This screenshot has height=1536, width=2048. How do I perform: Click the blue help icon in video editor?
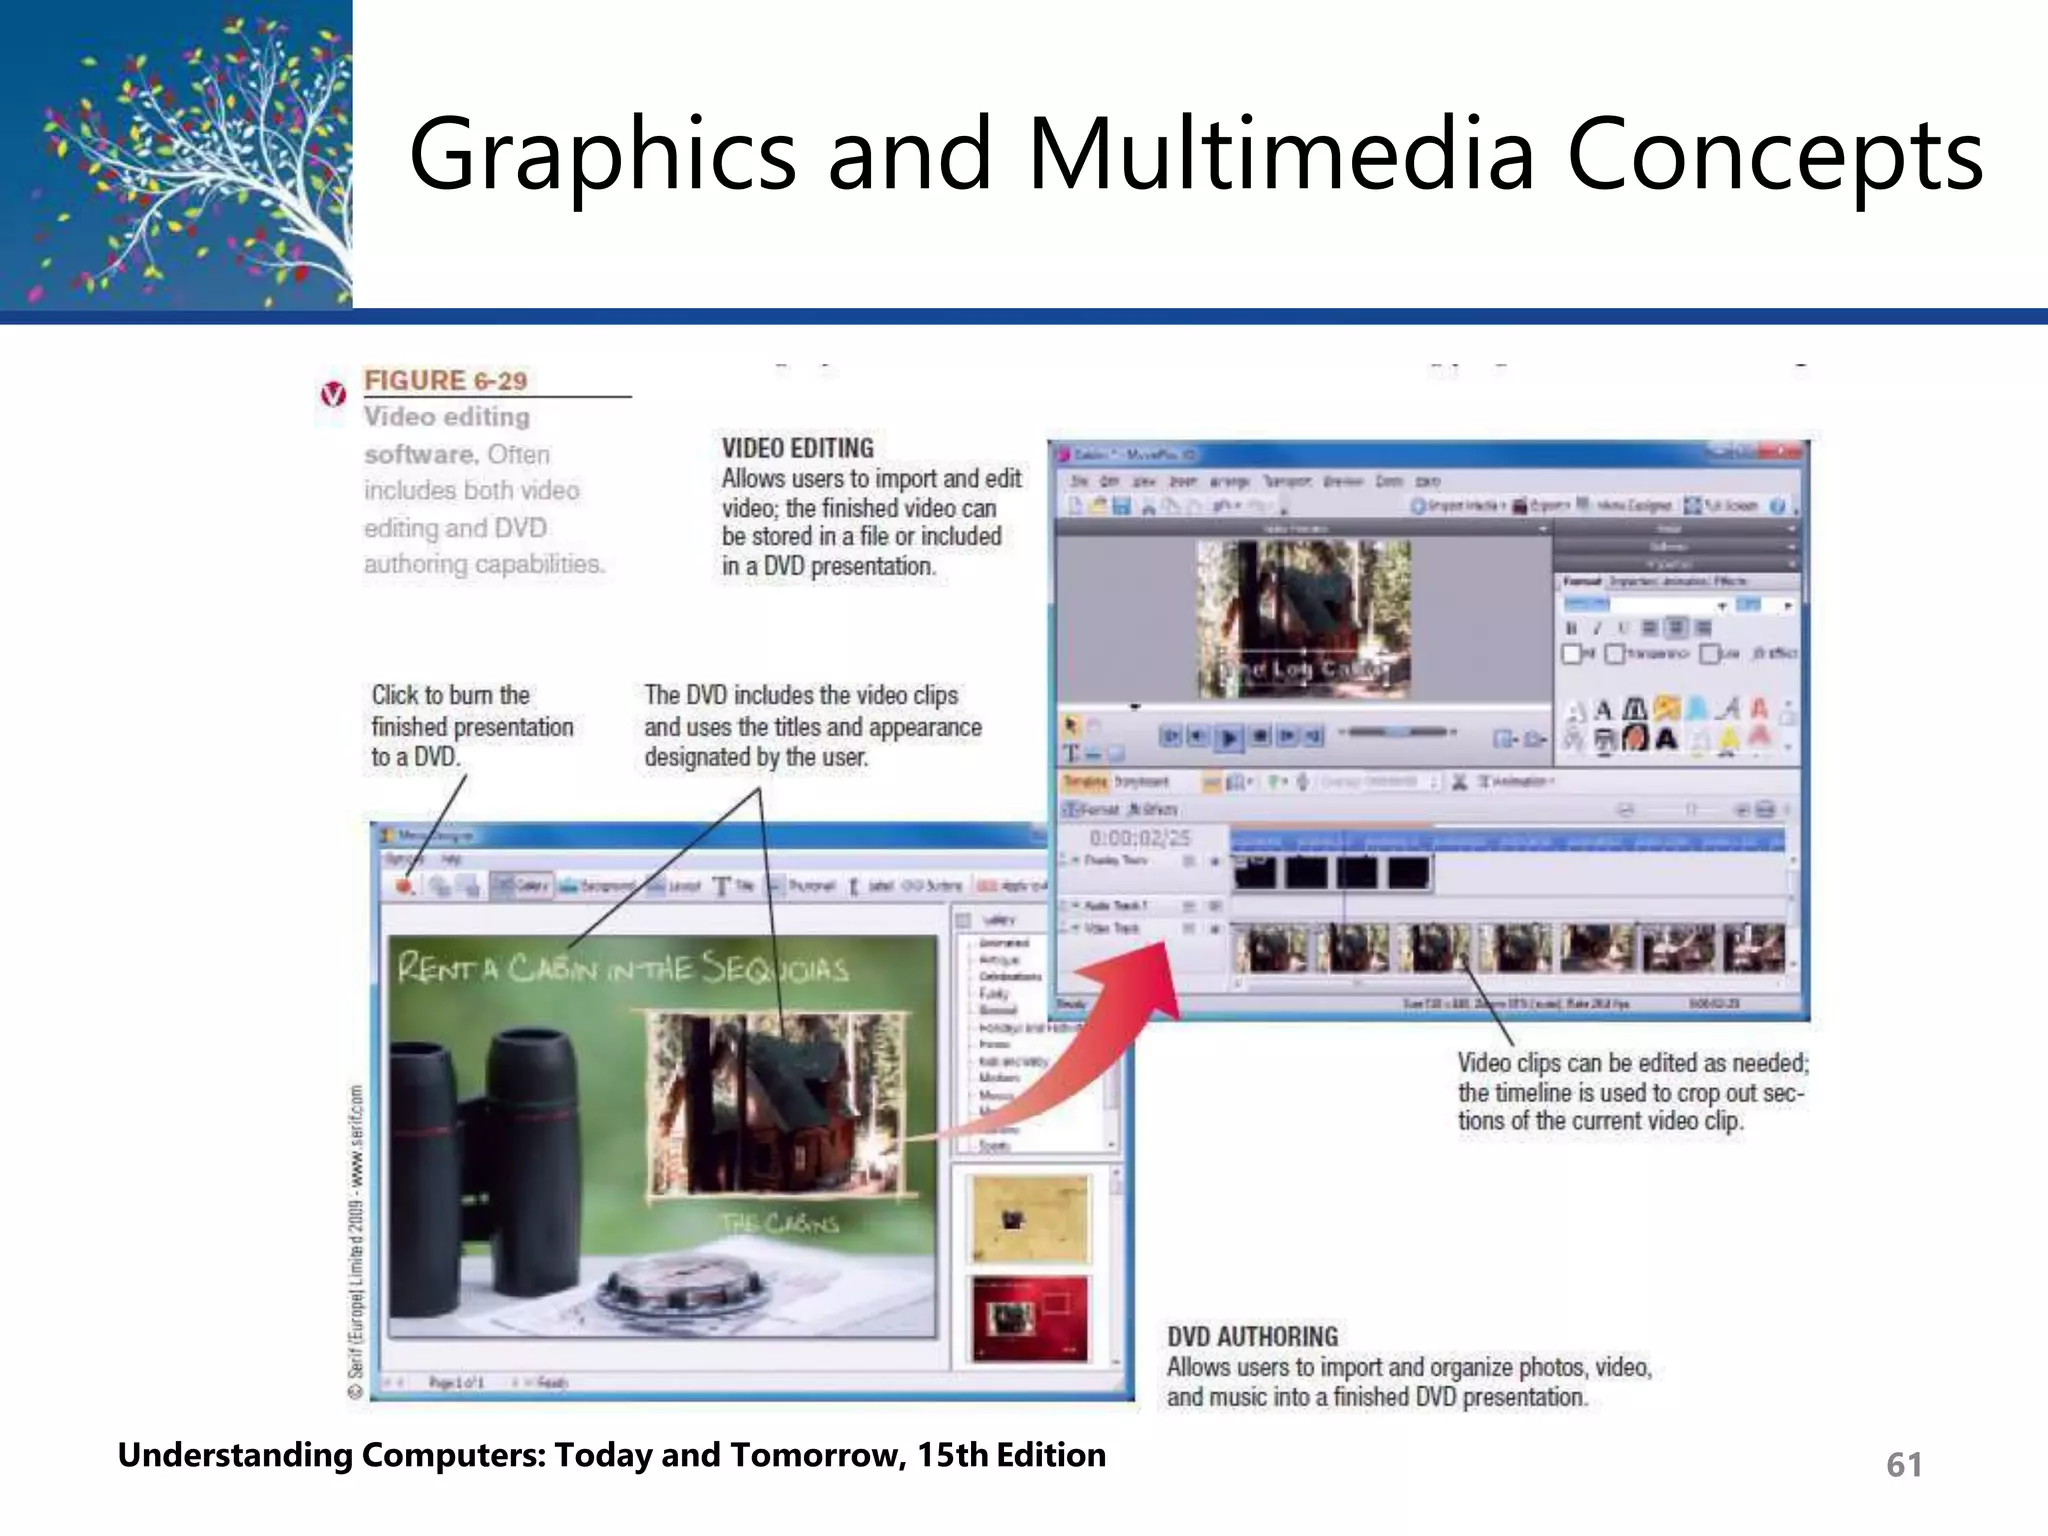[1778, 506]
